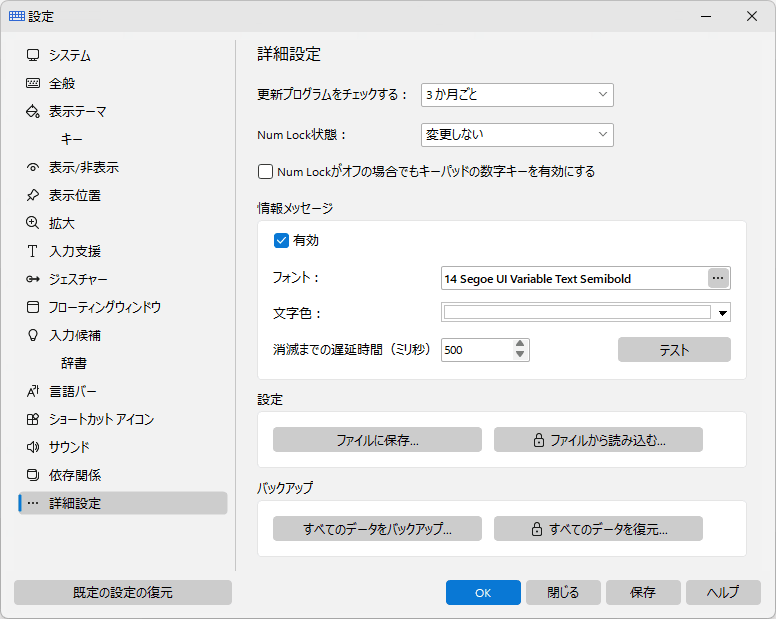
Task: Expand the 文字色 color dropdown arrow
Action: [723, 313]
